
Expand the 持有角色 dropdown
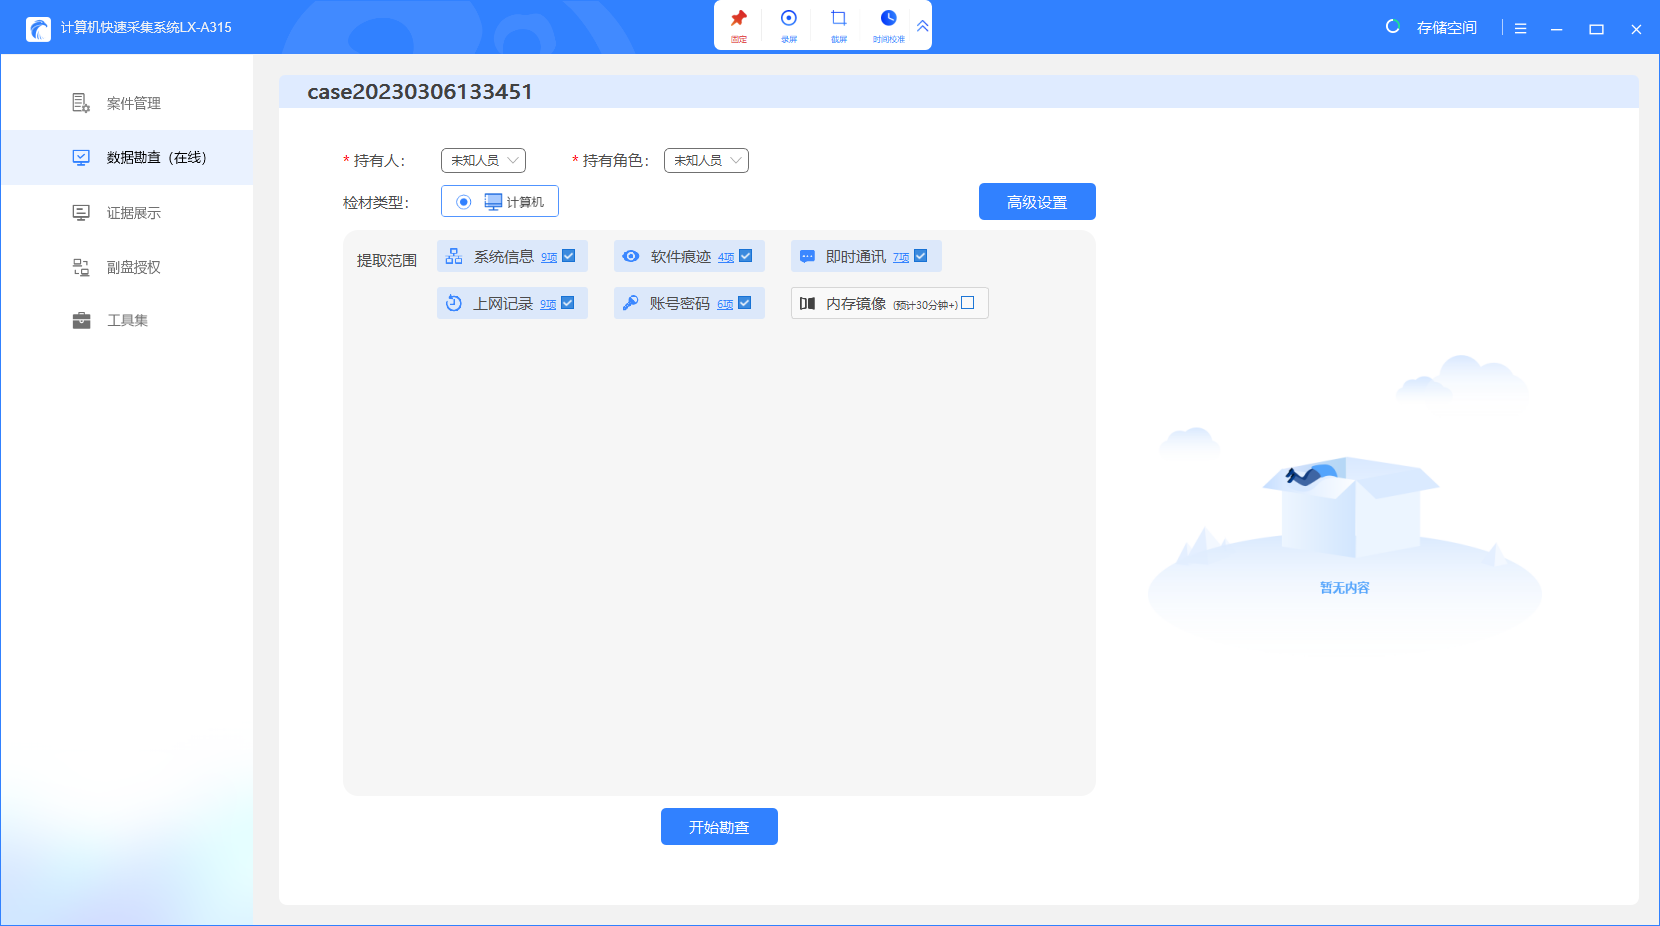pos(706,160)
